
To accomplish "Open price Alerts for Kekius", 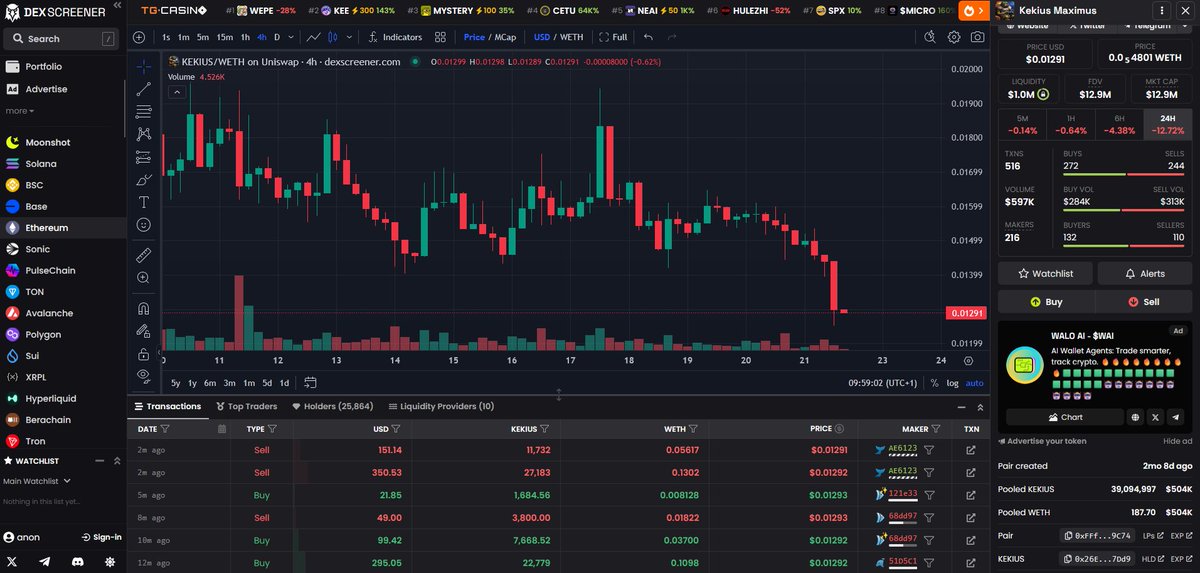I will tap(1145, 273).
